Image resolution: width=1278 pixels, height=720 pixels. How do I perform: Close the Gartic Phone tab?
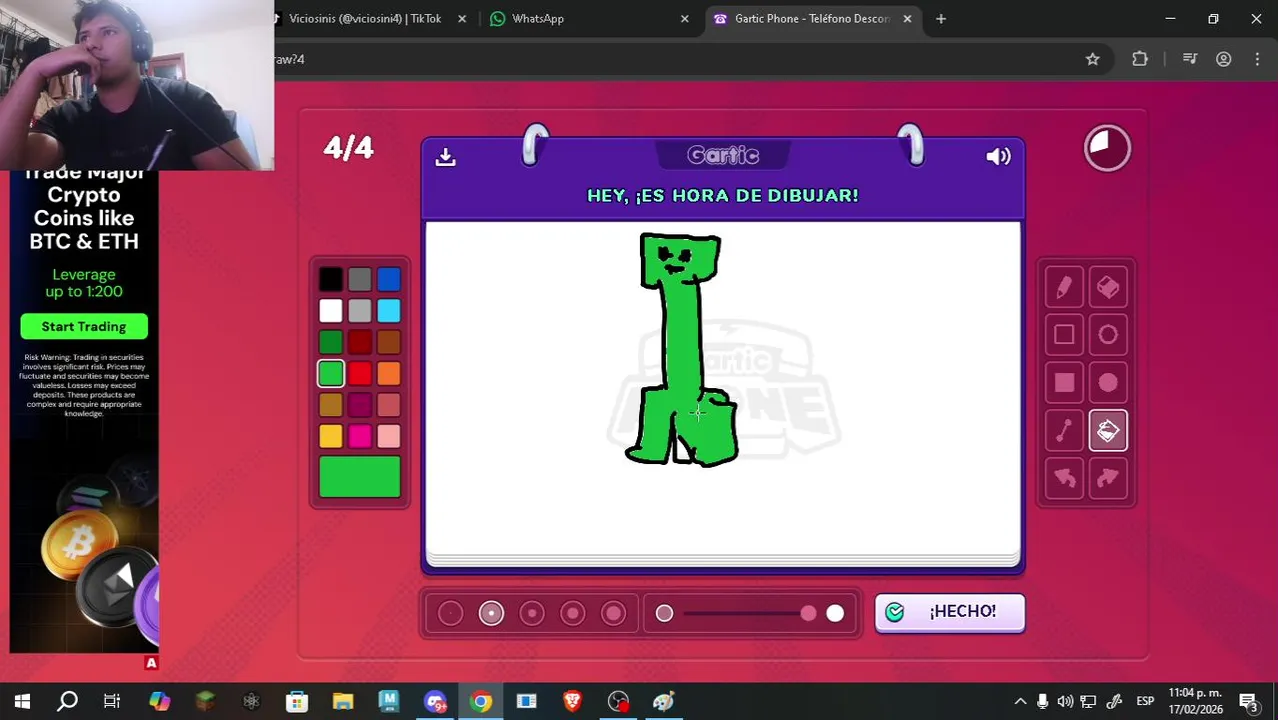pos(907,18)
